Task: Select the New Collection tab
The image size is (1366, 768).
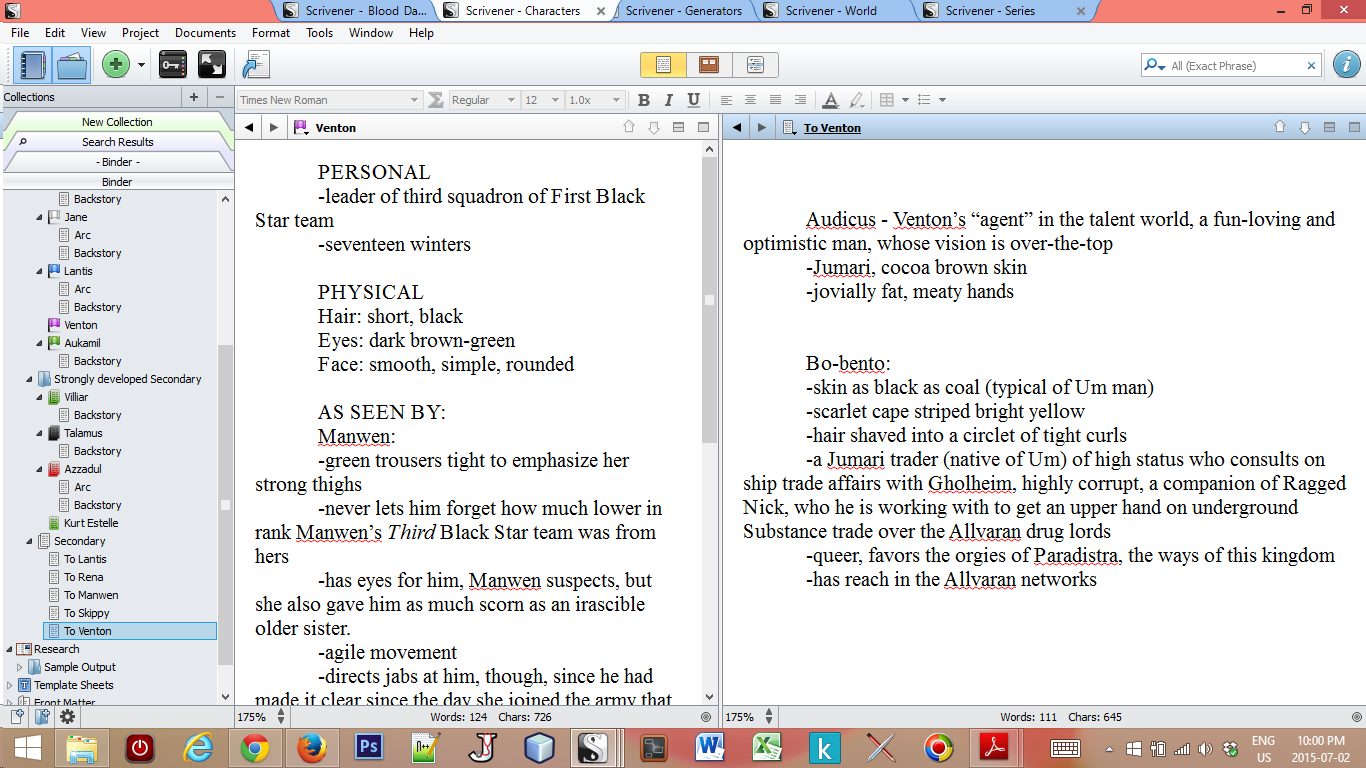Action: coord(117,122)
